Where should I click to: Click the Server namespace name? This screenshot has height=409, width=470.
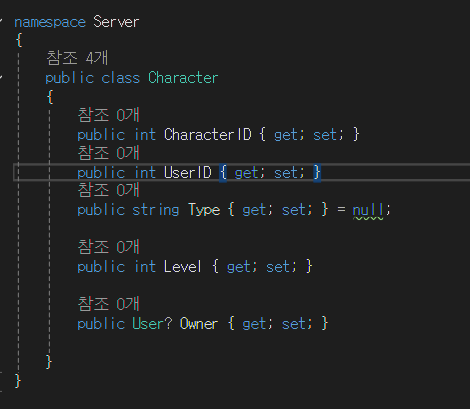click(x=116, y=22)
